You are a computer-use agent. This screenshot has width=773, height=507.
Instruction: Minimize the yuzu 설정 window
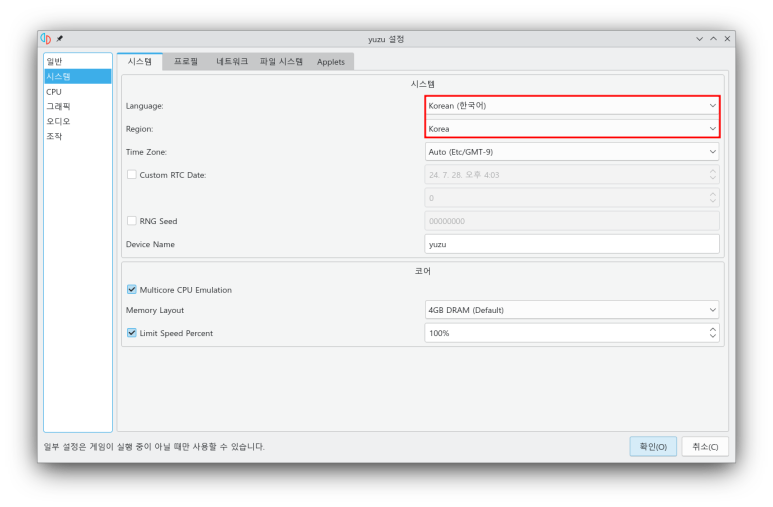700,39
